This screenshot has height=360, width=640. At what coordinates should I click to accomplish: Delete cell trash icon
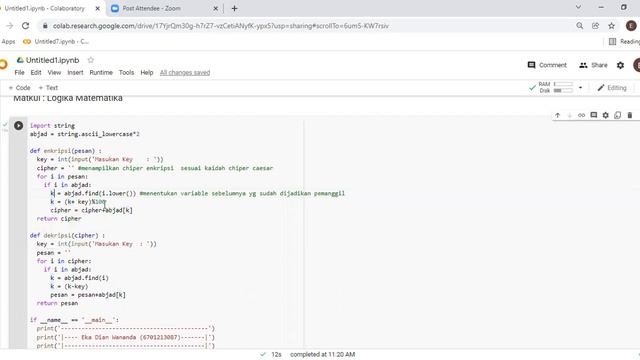pos(630,116)
